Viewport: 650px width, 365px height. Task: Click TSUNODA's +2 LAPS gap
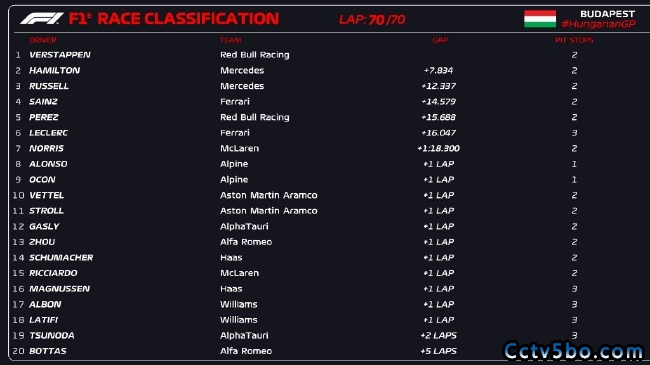439,336
